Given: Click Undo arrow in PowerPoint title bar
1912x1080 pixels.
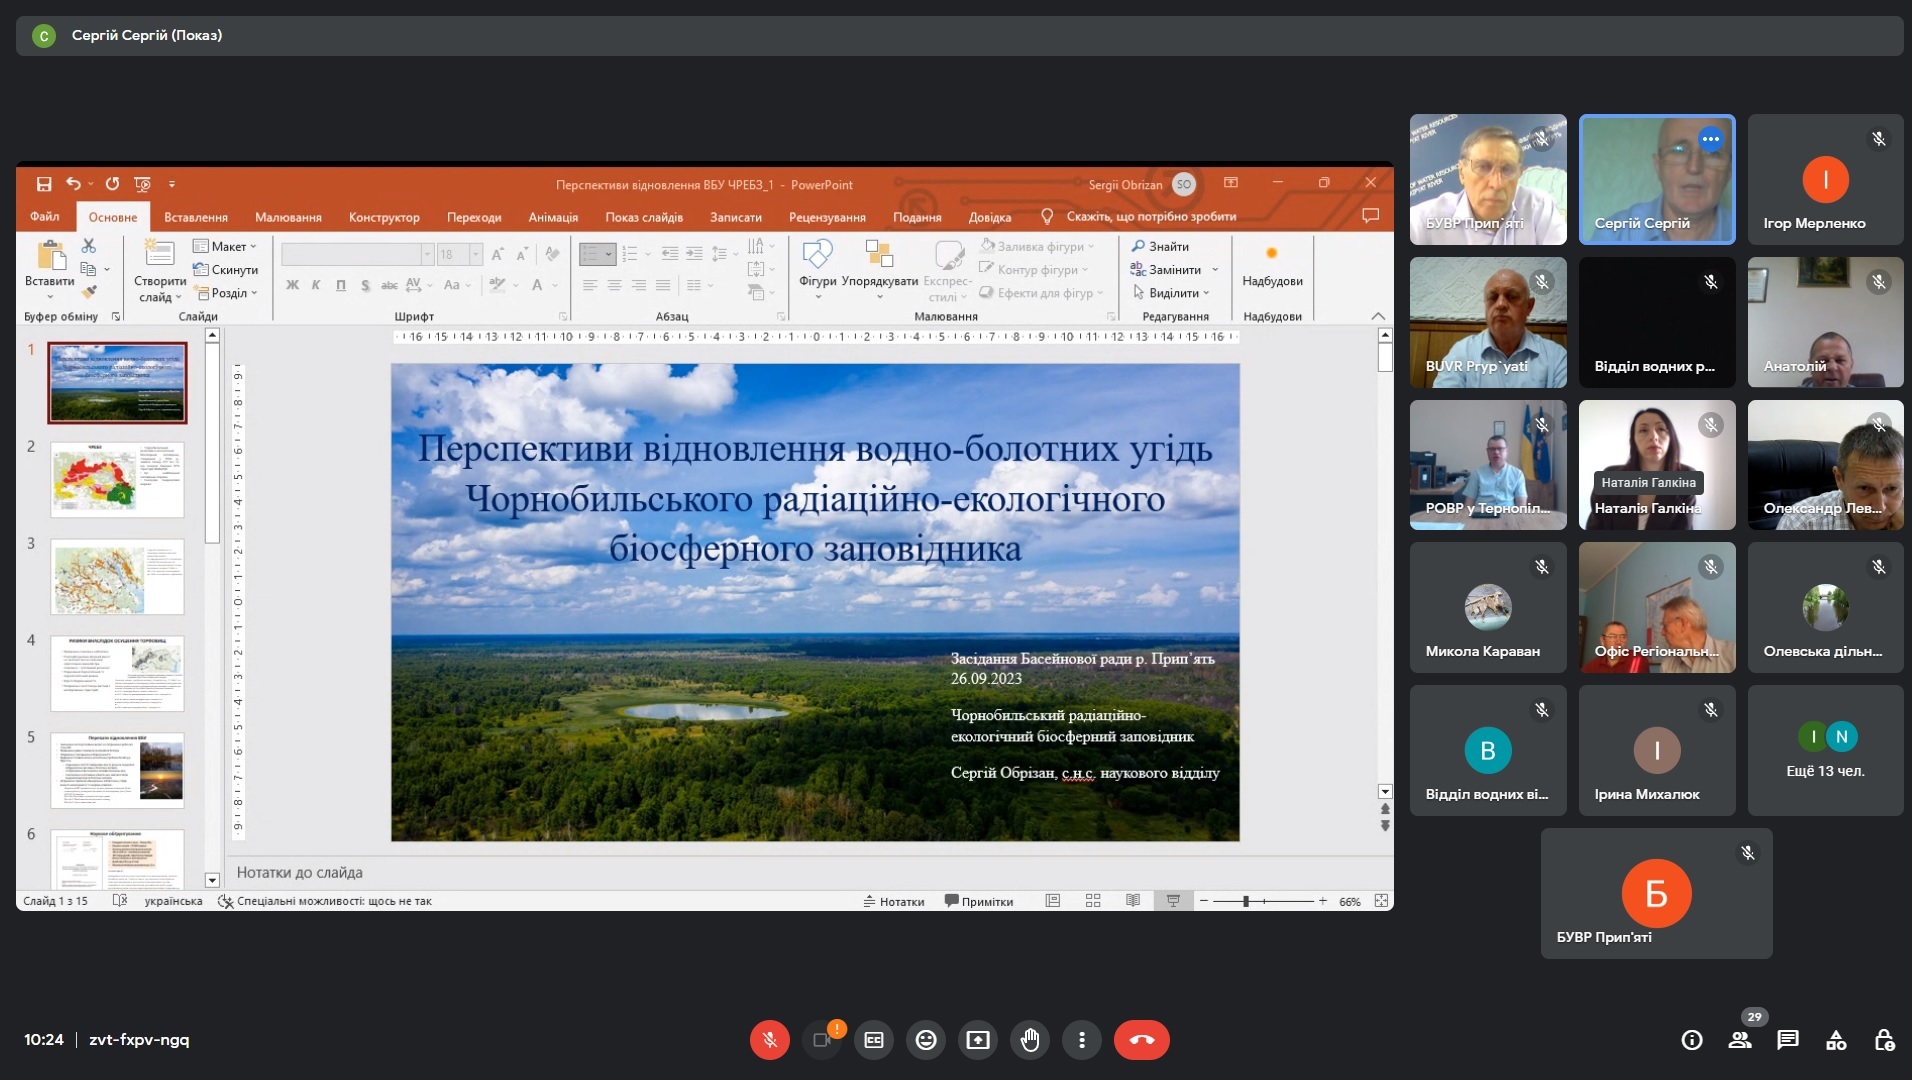Looking at the screenshot, I should click(73, 184).
